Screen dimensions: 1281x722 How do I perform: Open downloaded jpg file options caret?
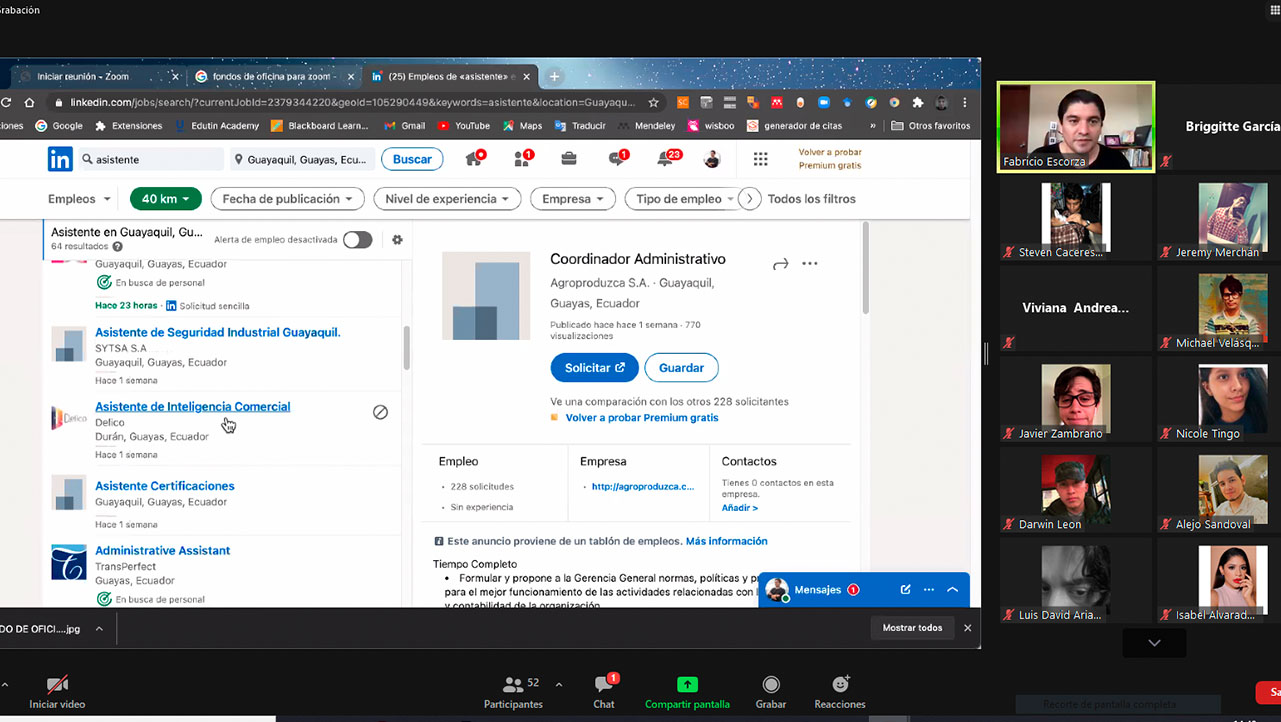coord(99,629)
